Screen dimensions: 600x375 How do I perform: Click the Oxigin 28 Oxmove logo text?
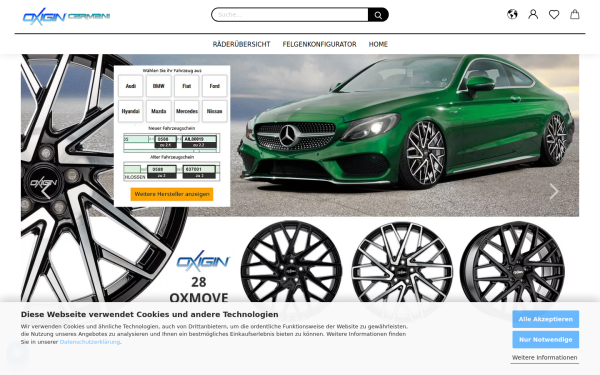tap(200, 277)
